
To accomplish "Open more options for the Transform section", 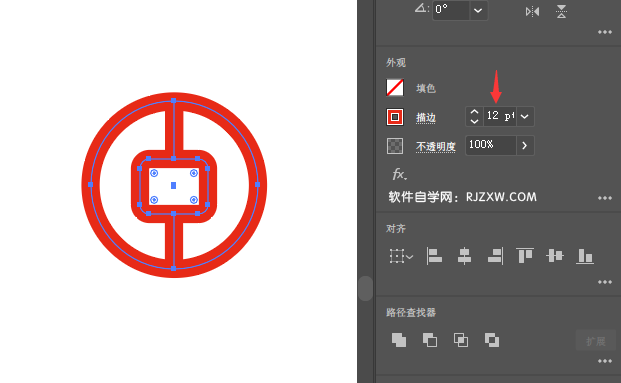I will [x=605, y=32].
